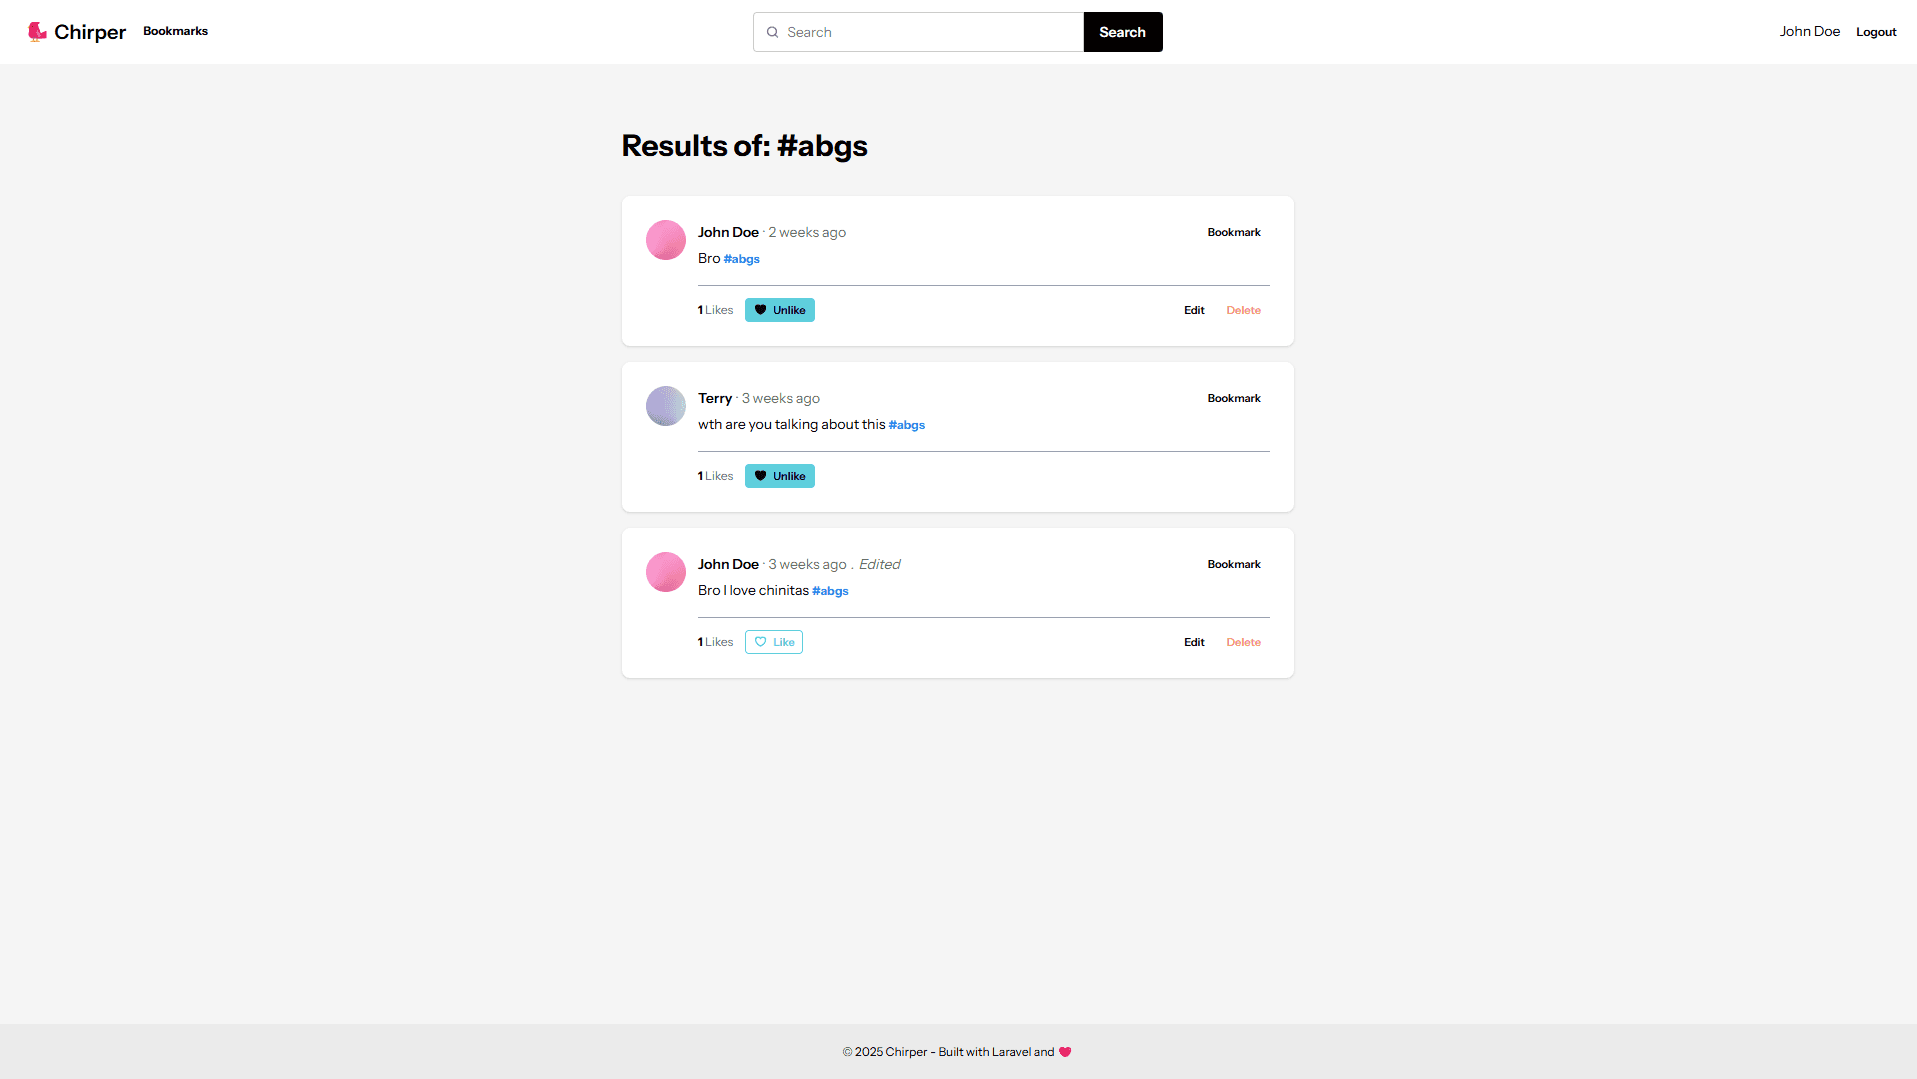Click the magnifier icon in search box

[x=772, y=32]
